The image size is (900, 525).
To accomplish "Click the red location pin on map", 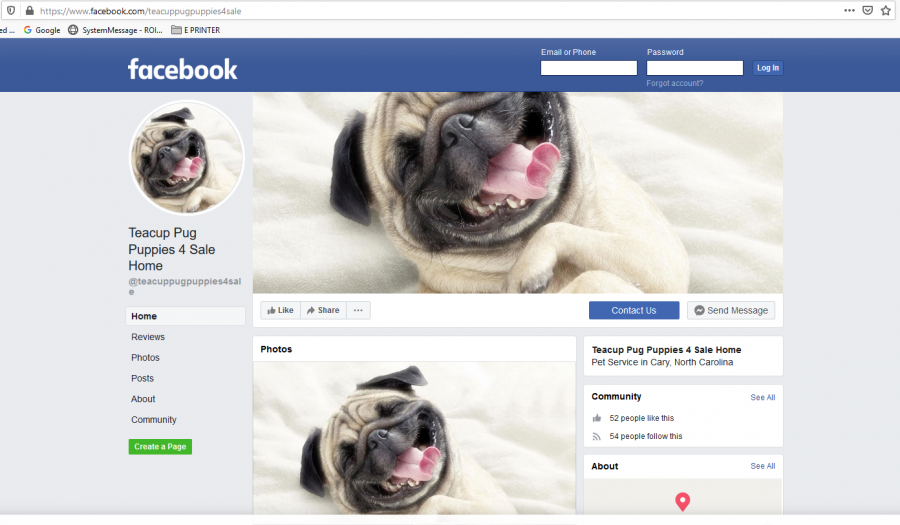I will [682, 501].
